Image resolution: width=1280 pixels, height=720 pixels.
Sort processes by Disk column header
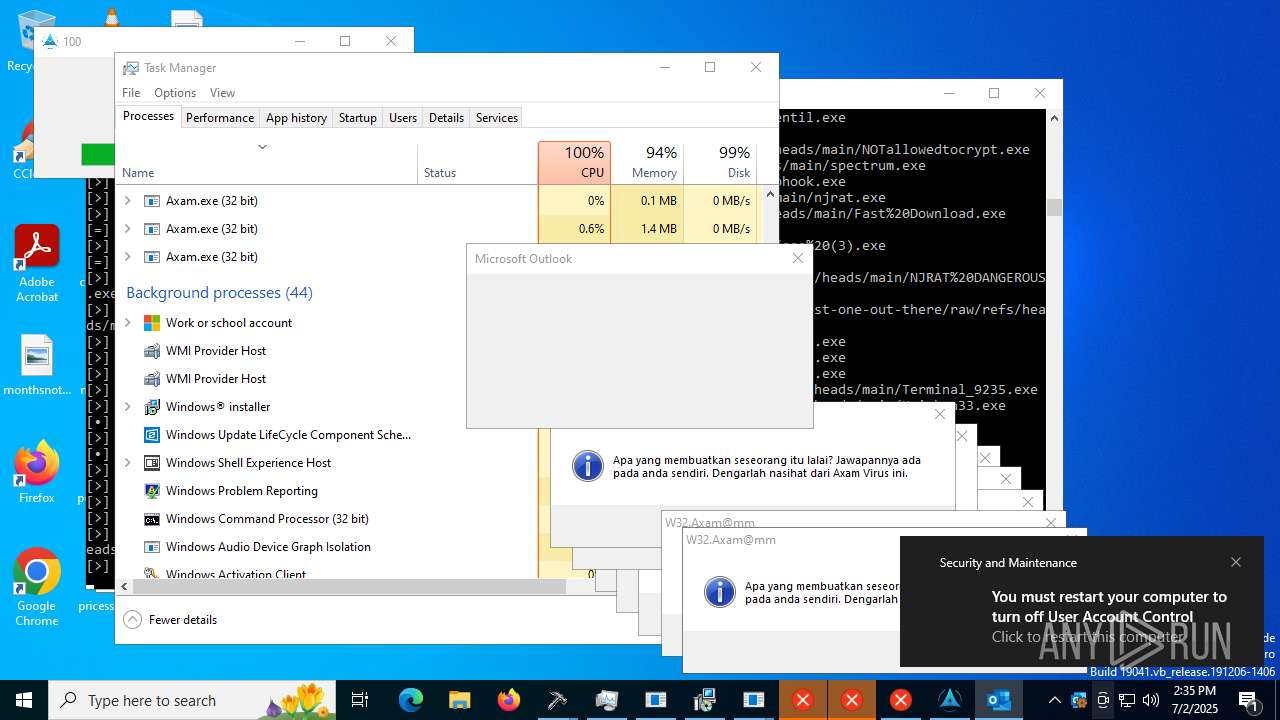coord(719,162)
